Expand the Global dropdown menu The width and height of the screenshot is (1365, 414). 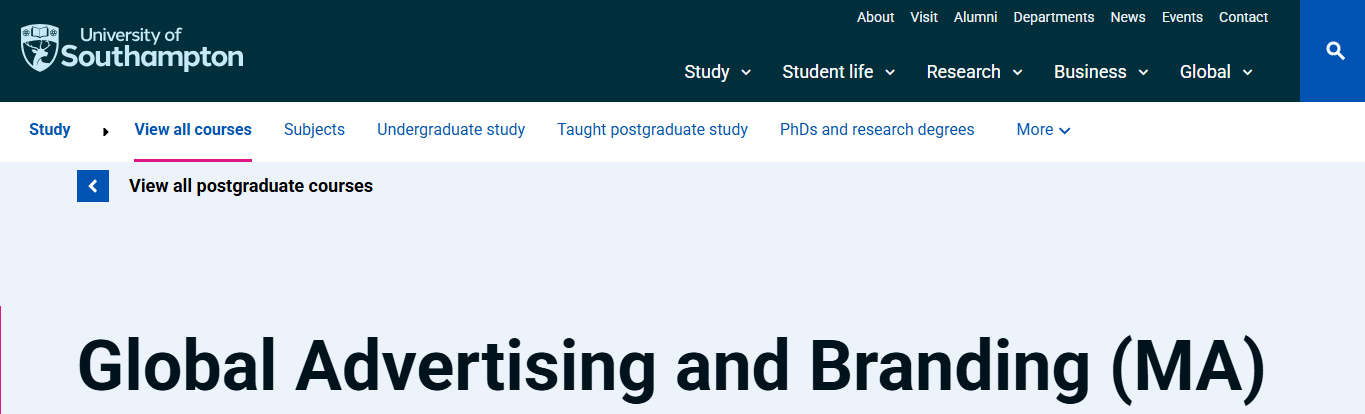[1217, 72]
